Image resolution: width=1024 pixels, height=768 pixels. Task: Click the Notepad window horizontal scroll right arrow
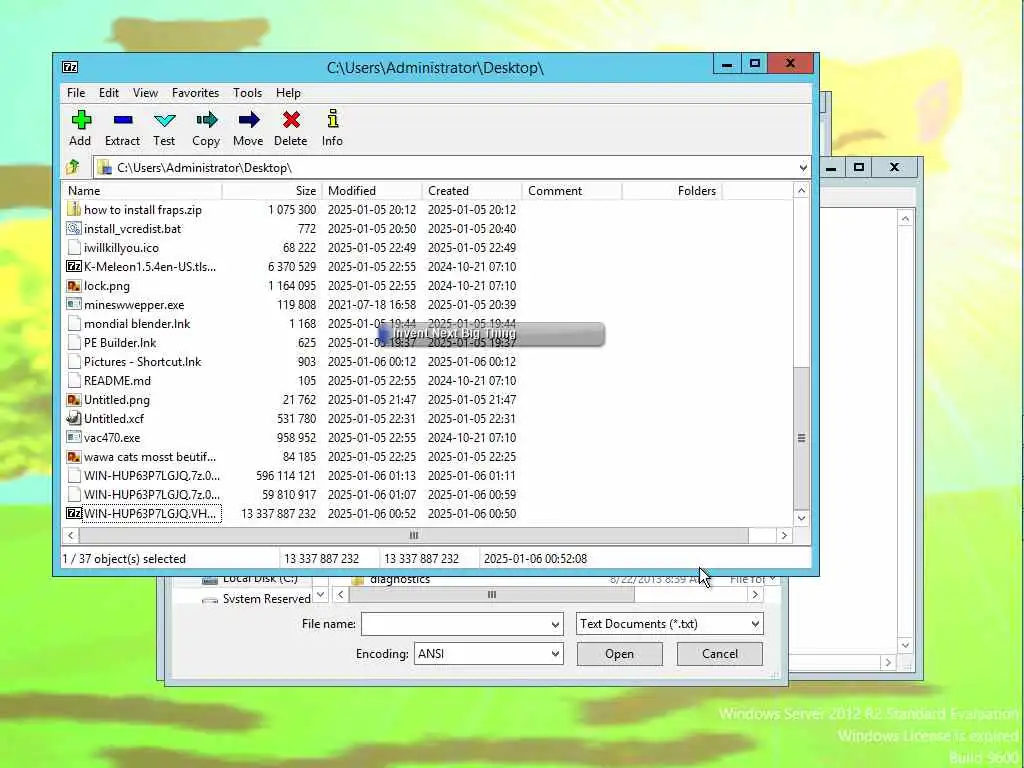tap(887, 662)
